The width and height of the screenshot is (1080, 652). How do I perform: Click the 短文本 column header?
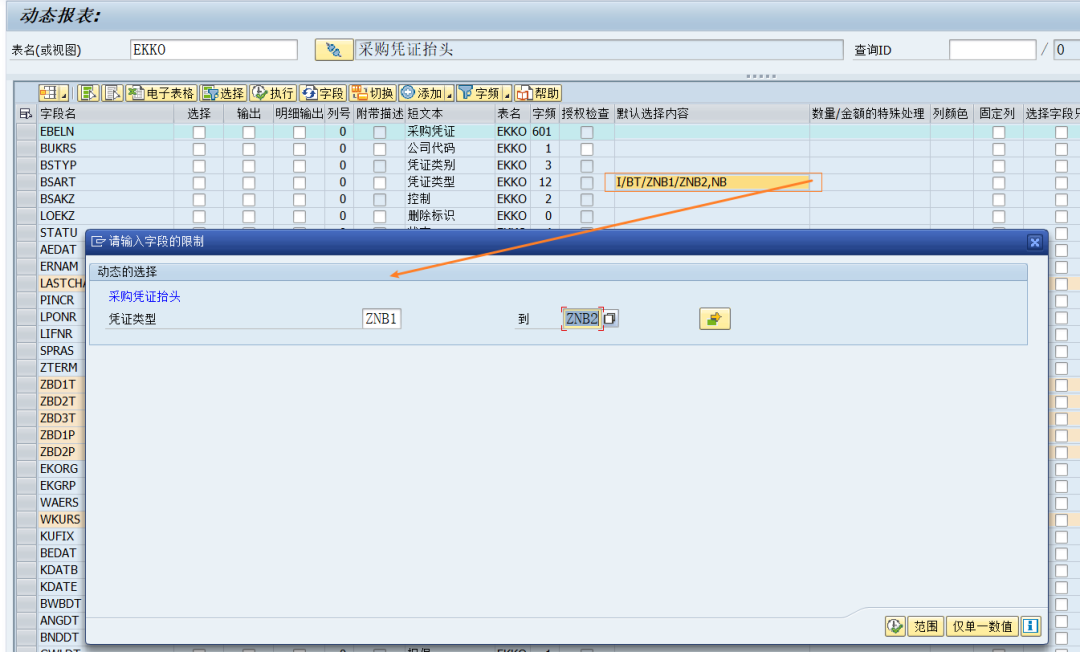450,114
